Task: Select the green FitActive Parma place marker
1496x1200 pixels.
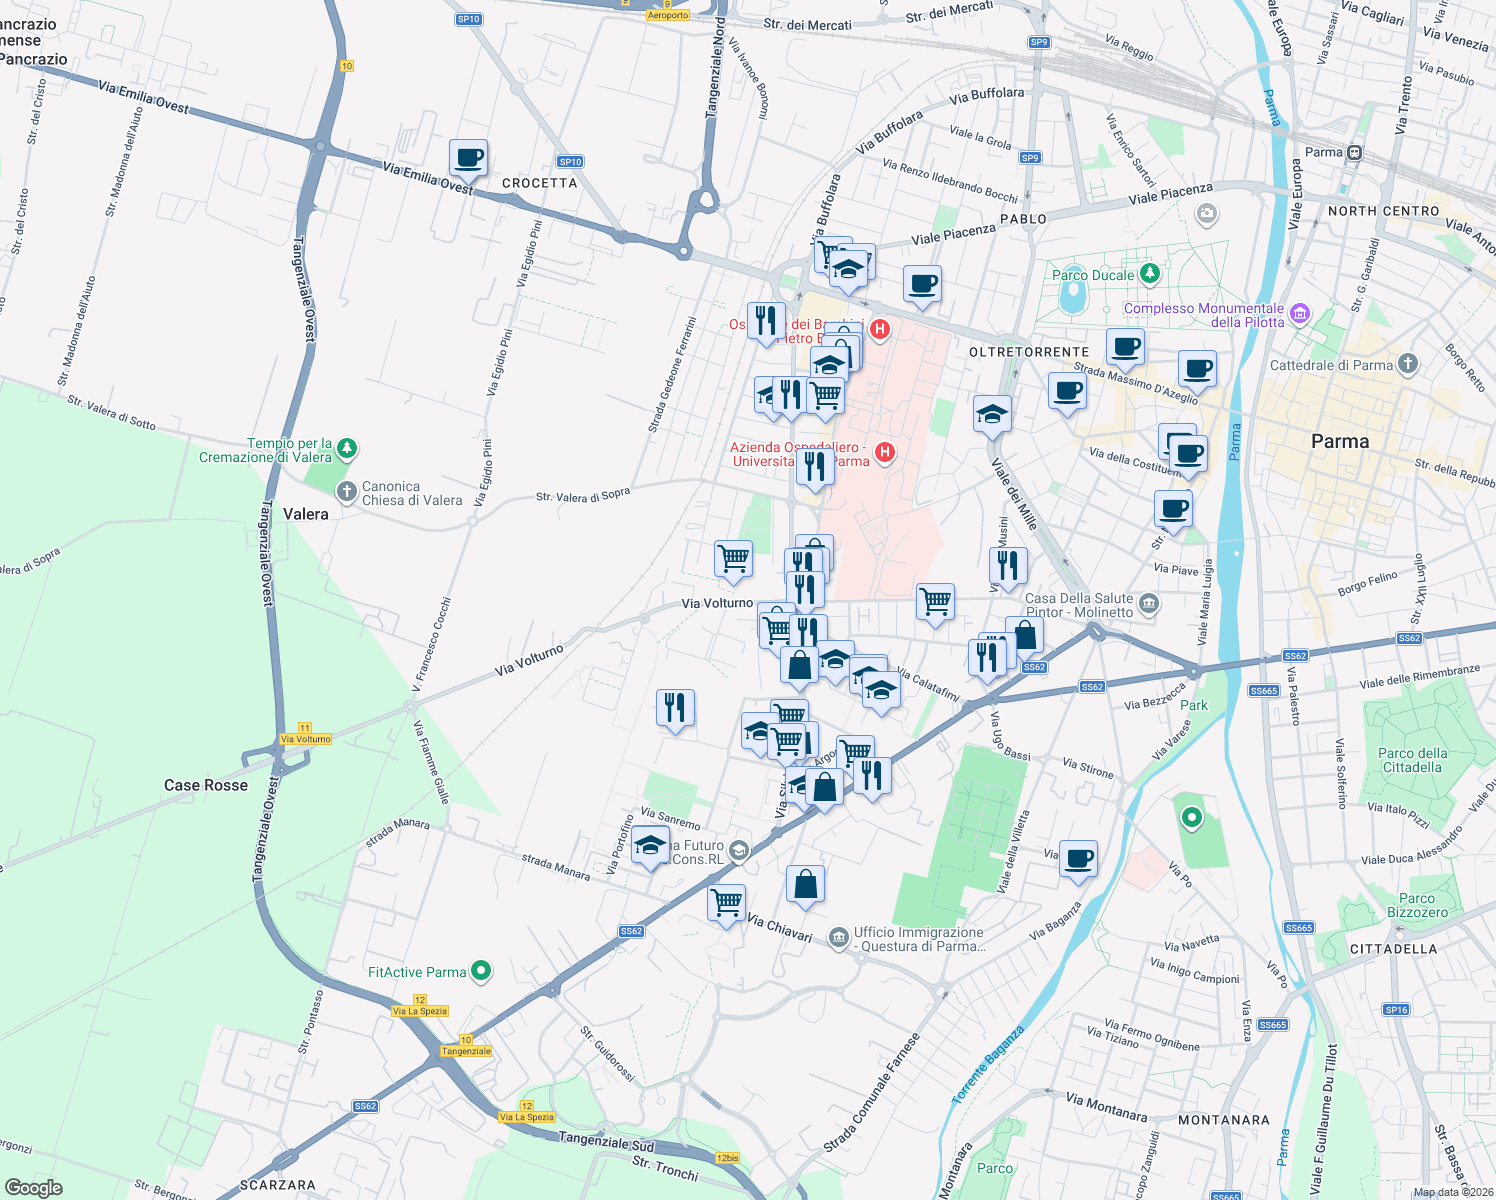Action: 481,970
